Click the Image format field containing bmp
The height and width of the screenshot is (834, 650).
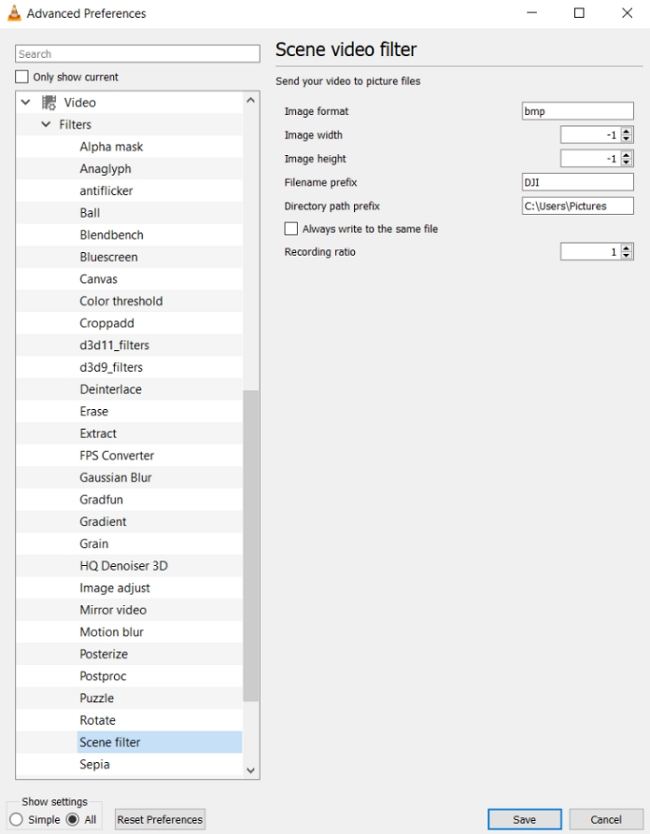578,111
